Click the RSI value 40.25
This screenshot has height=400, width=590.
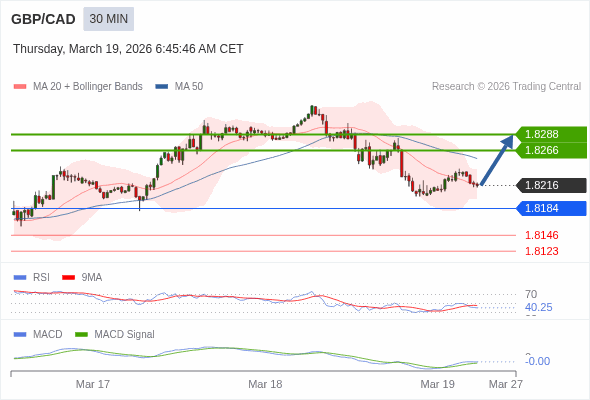(538, 307)
